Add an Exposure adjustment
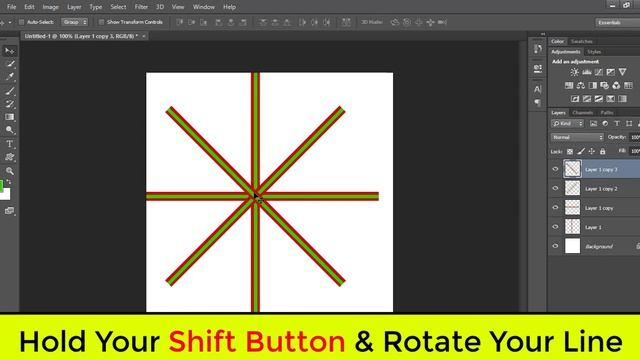 (610, 72)
